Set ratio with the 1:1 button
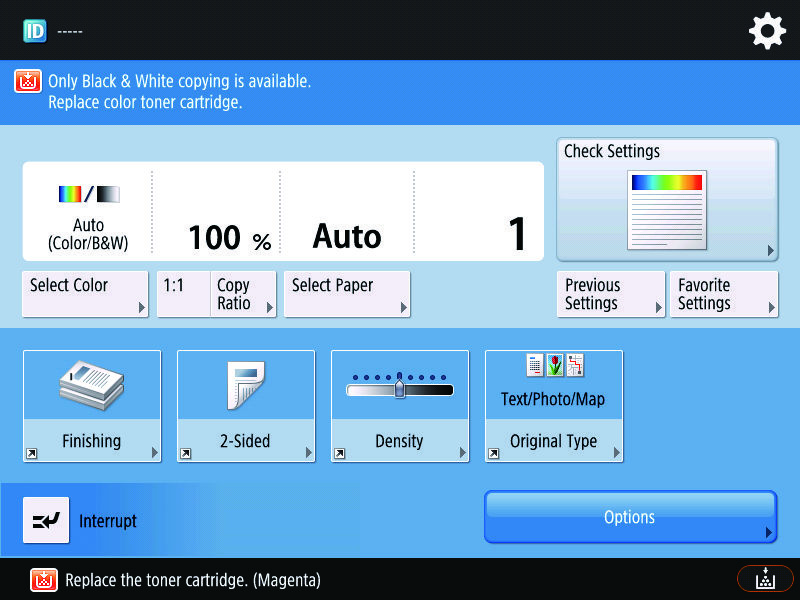 (x=184, y=294)
